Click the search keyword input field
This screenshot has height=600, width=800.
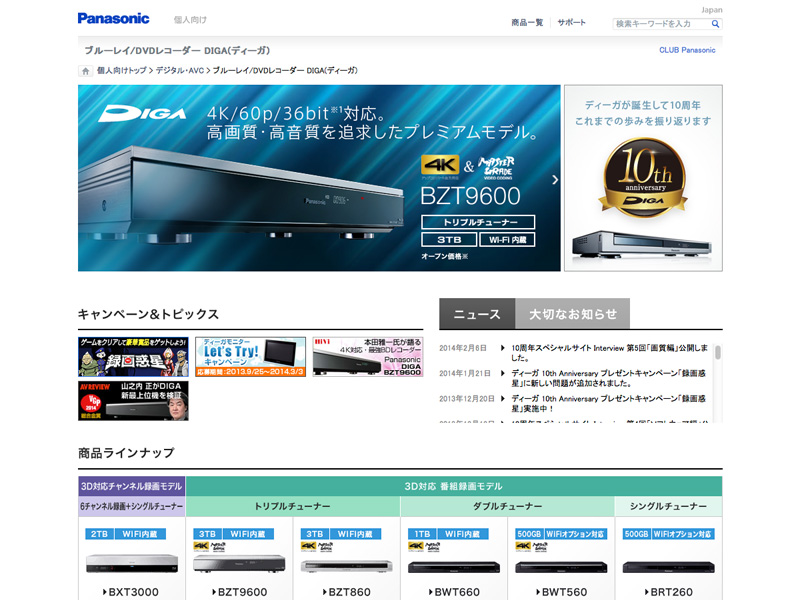(662, 23)
